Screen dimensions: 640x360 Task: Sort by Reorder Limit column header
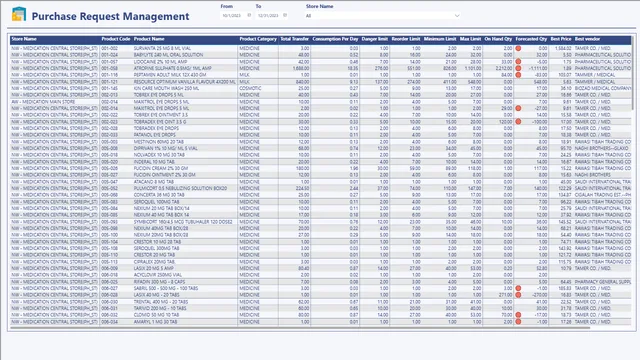406,39
